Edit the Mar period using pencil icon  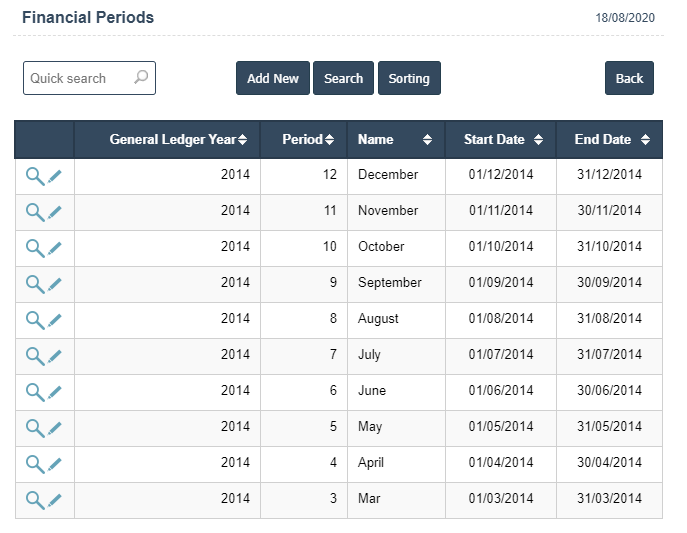55,500
